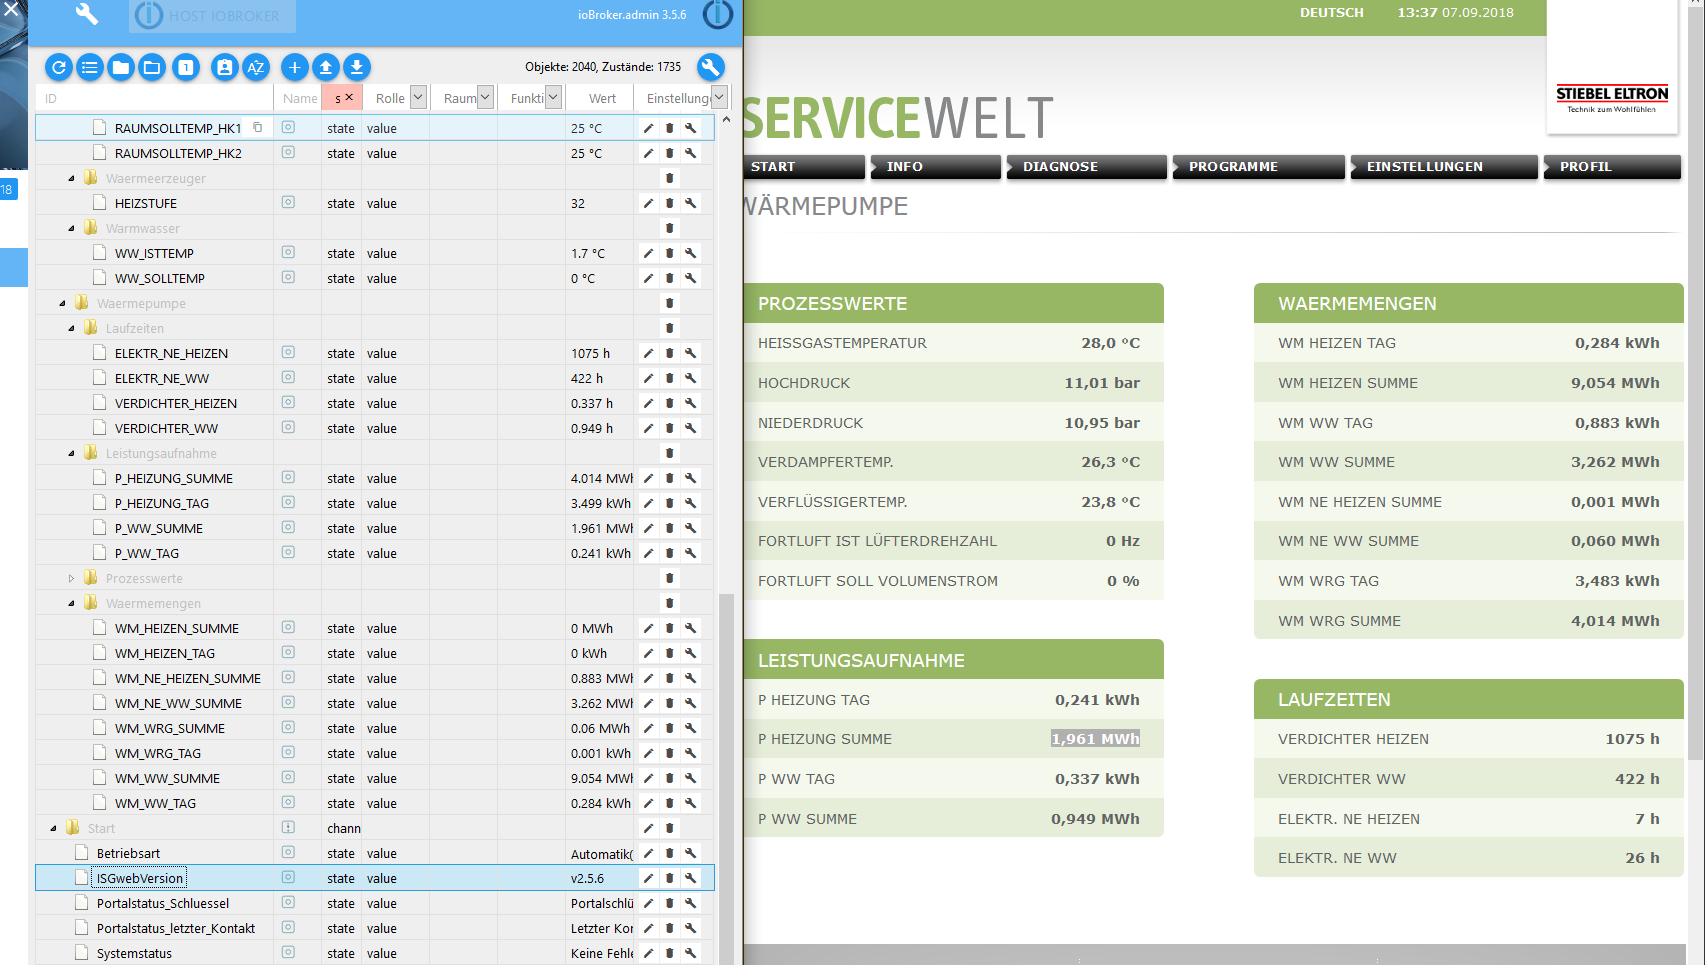This screenshot has width=1705, height=965.
Task: Click the objects list vertical scrollbar
Action: pos(726,778)
